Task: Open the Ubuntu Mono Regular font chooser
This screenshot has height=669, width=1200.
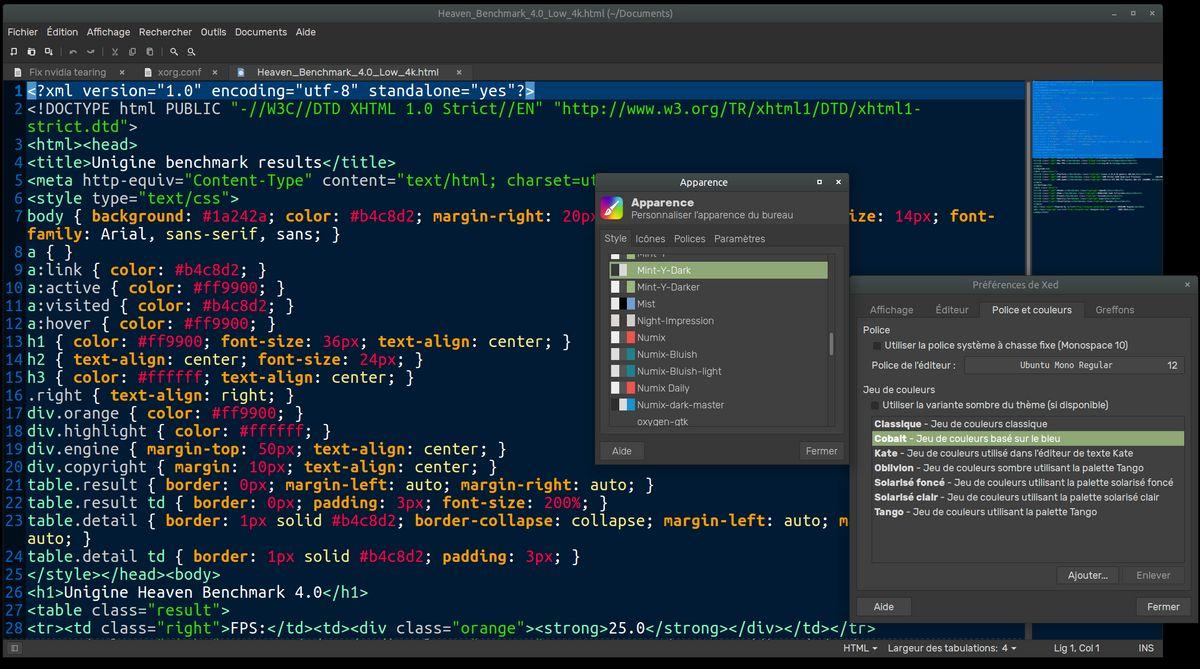Action: pyautogui.click(x=1074, y=365)
